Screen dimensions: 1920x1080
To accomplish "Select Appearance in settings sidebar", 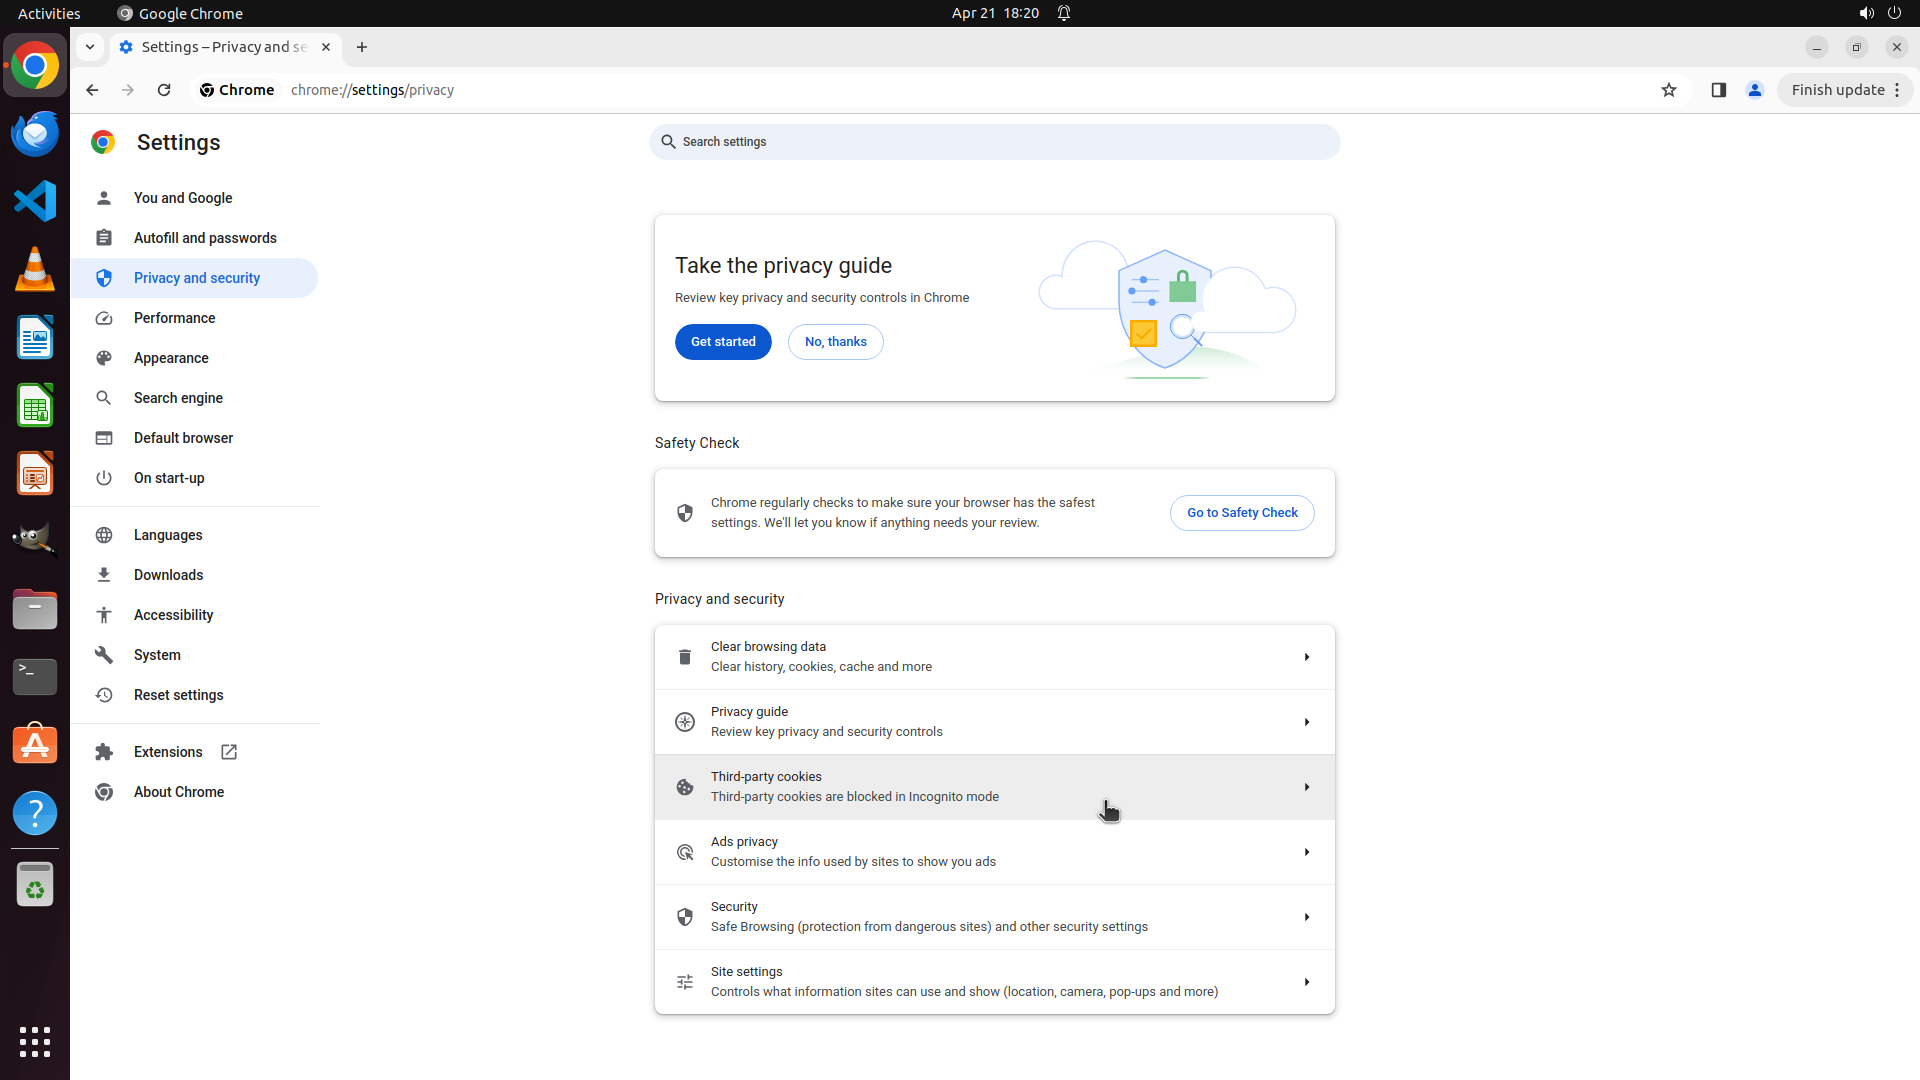I will (171, 358).
